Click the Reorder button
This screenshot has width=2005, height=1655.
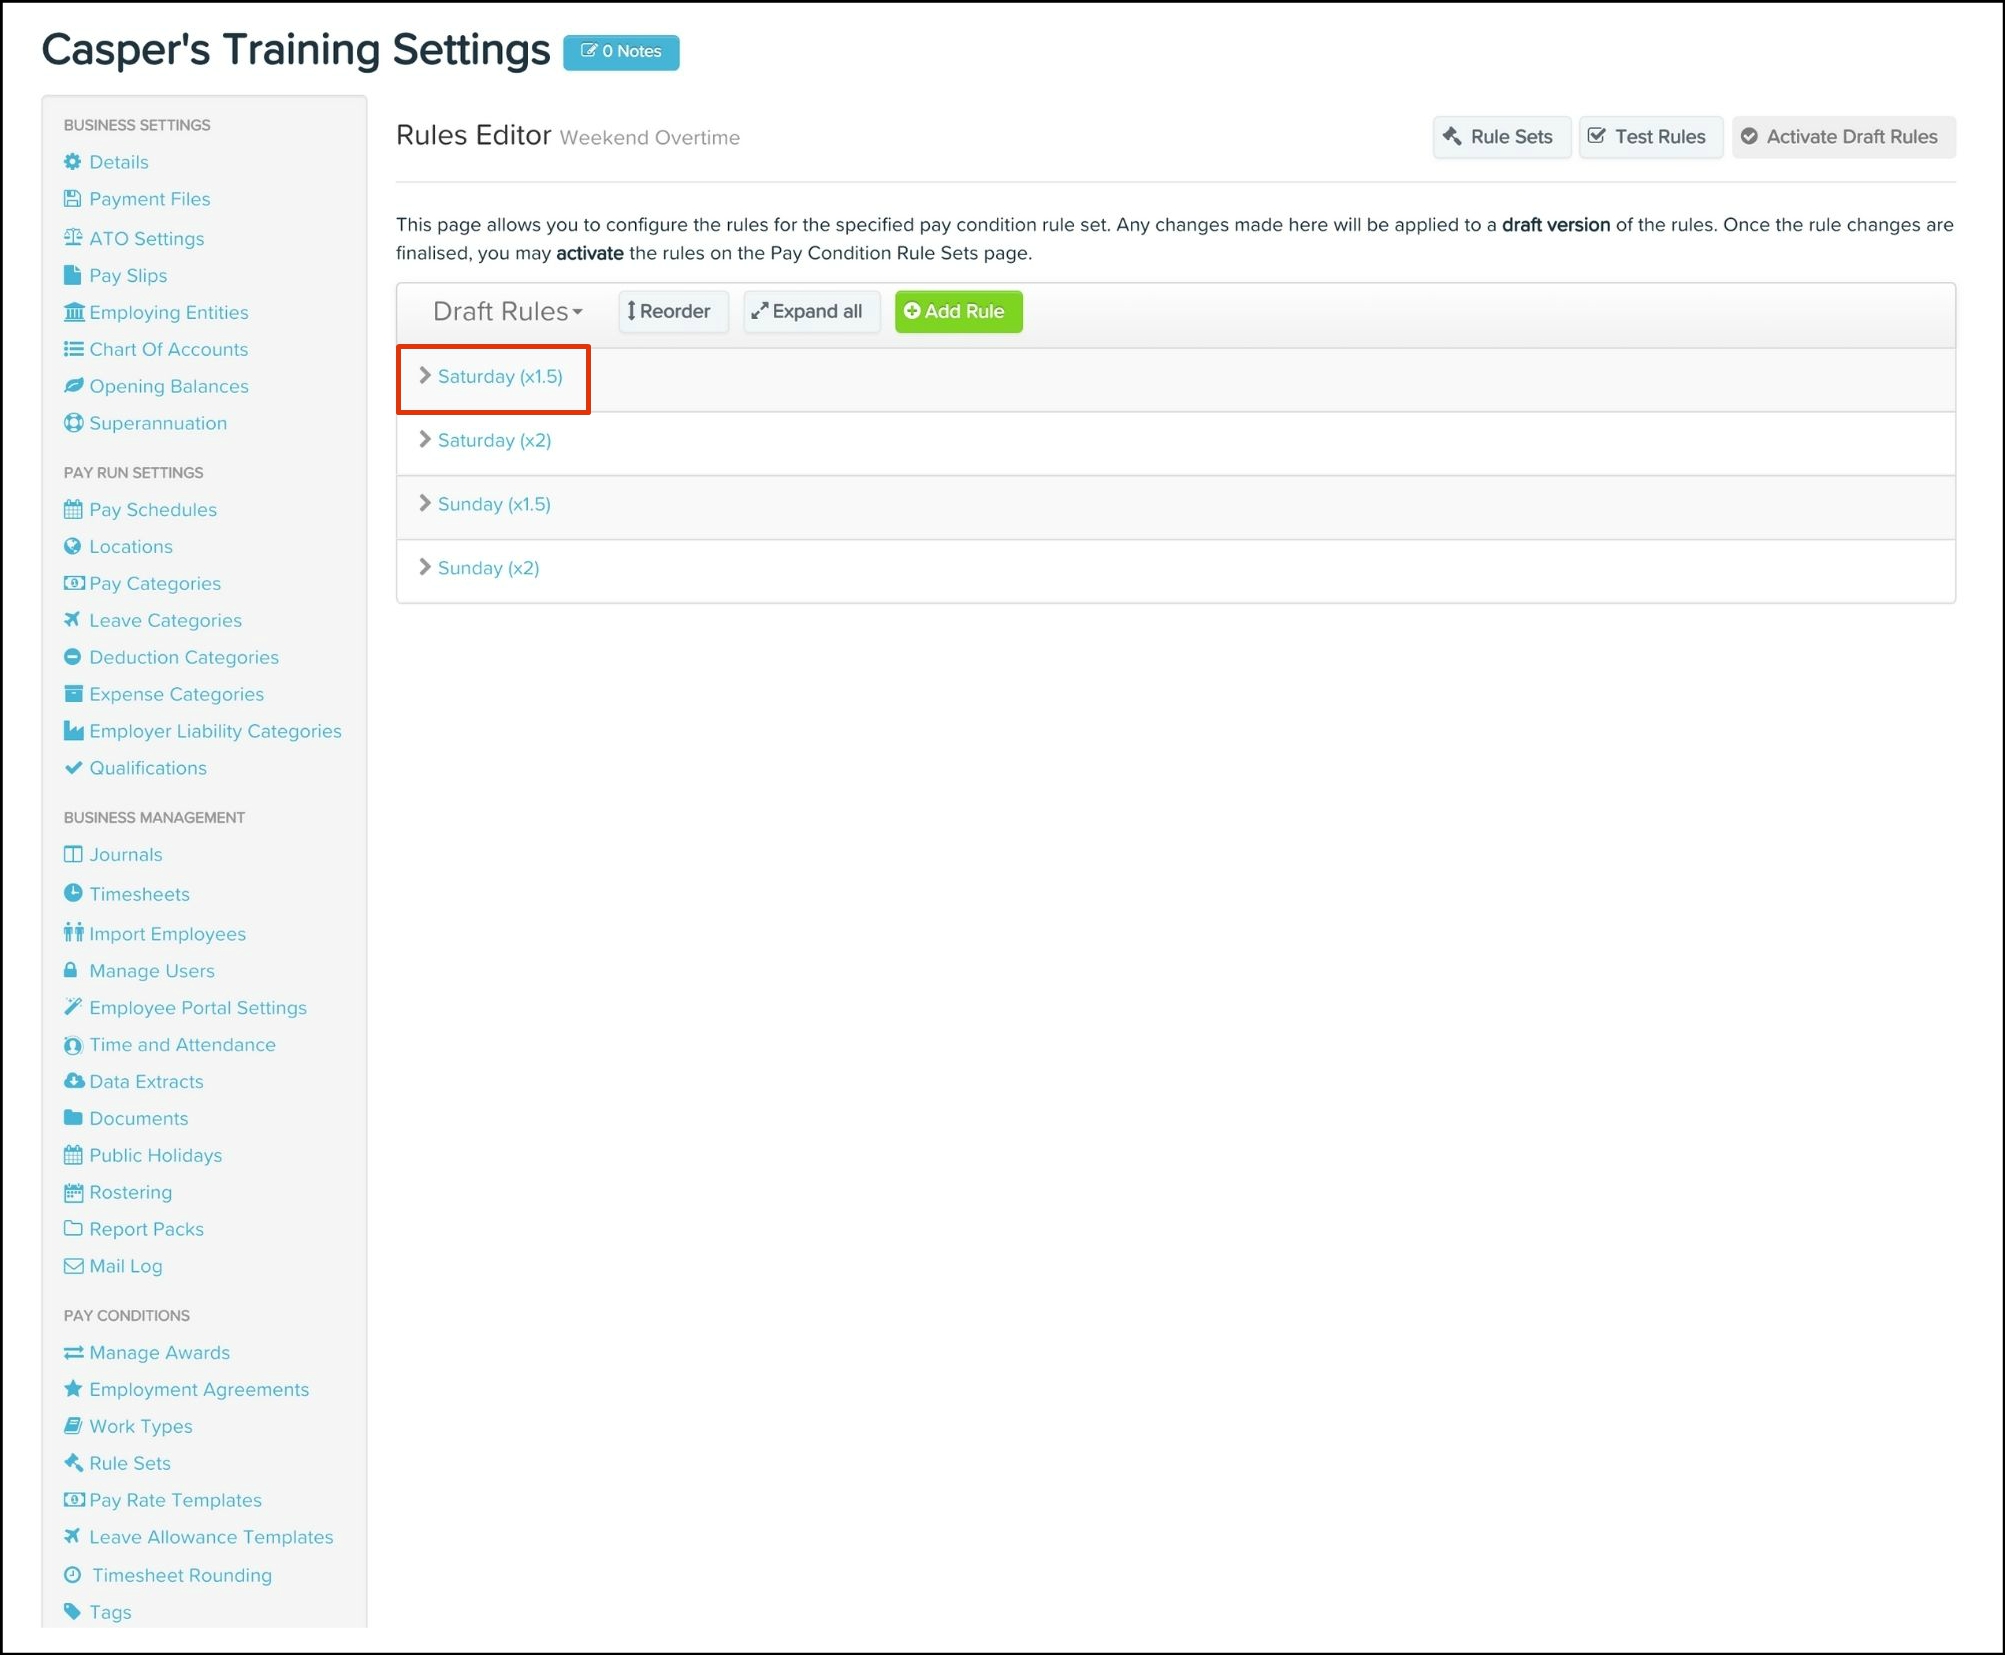[x=670, y=312]
